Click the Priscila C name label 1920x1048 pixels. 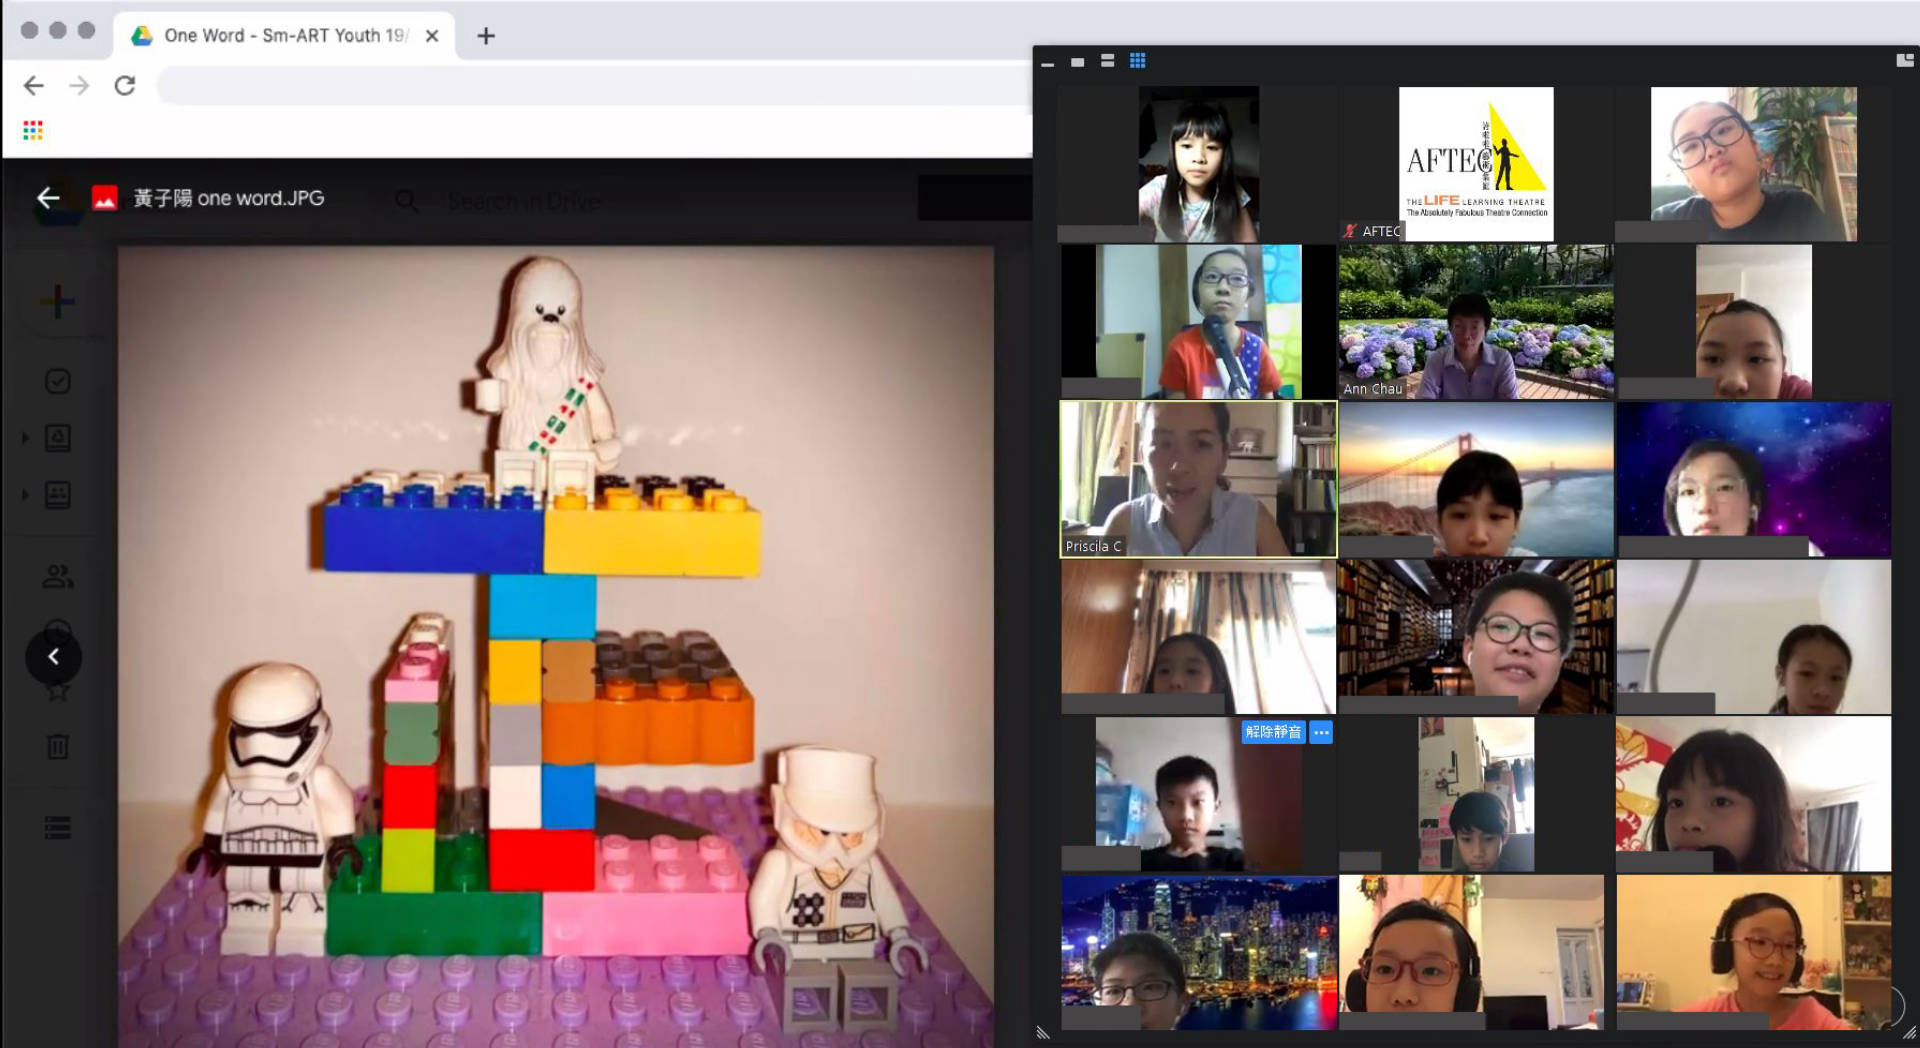[1093, 546]
